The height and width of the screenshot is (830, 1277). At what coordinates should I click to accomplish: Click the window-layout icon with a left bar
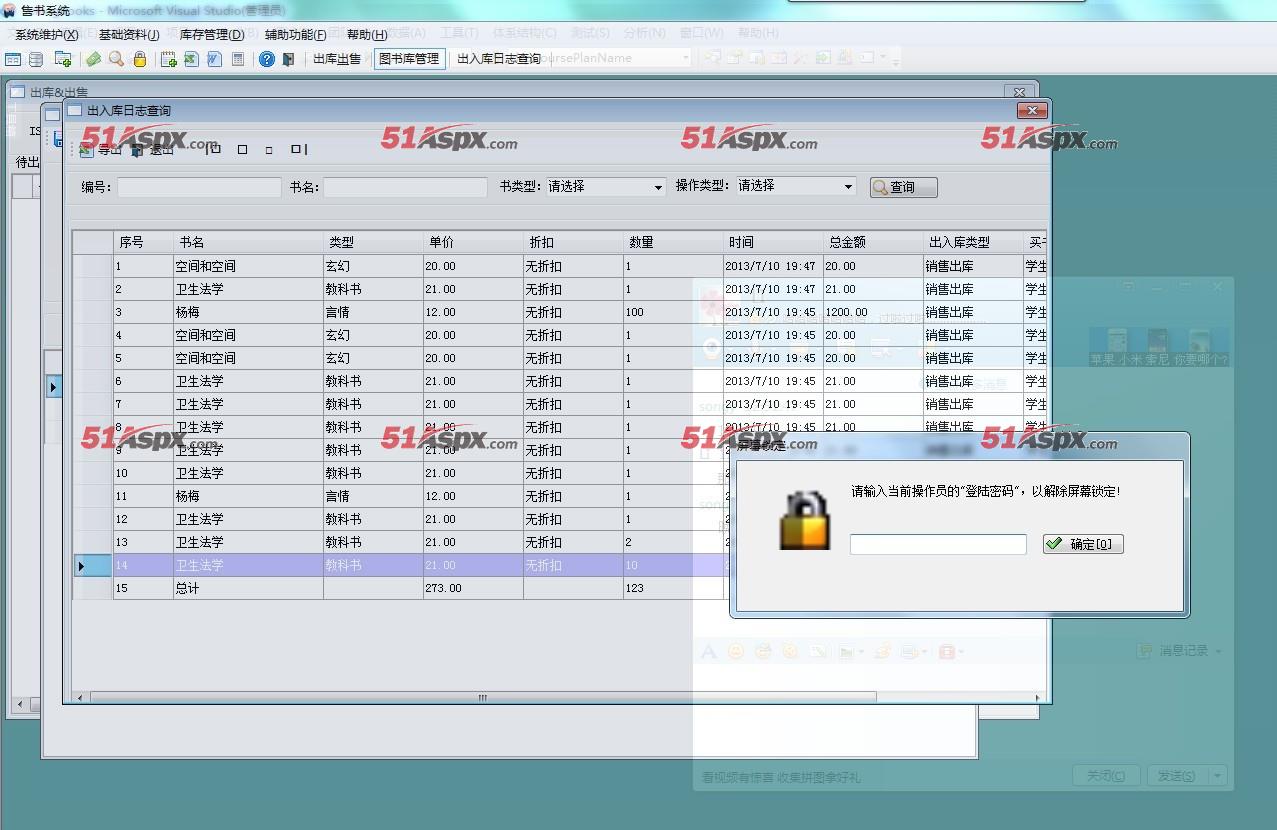(214, 150)
